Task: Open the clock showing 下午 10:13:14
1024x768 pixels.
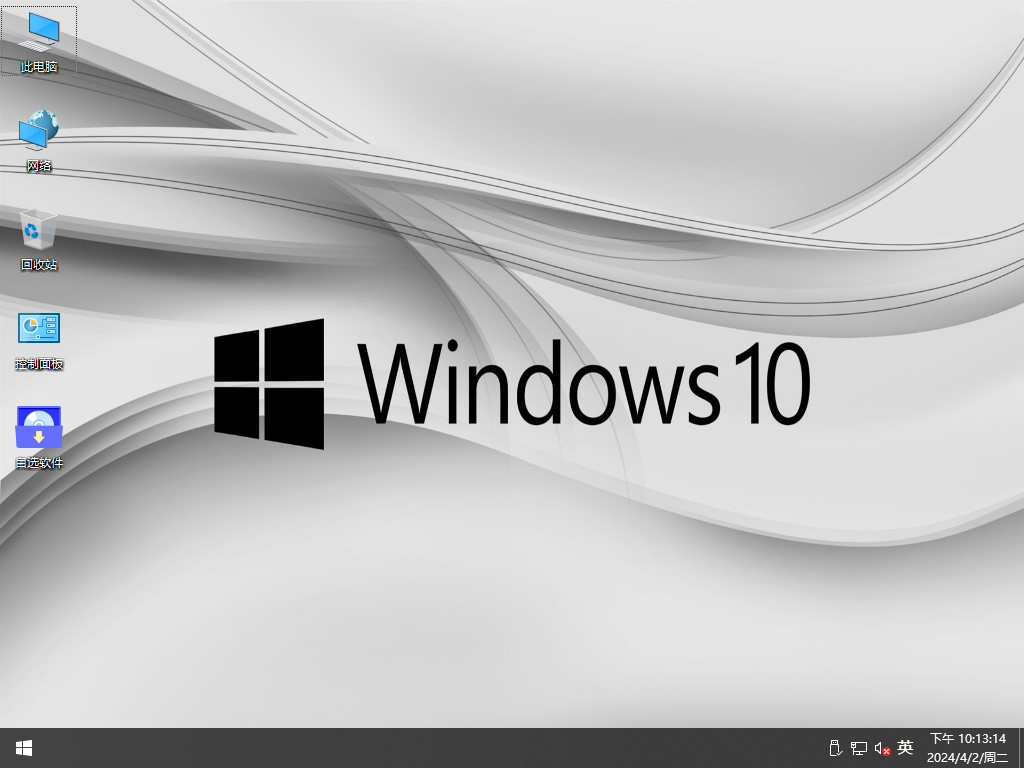Action: pyautogui.click(x=967, y=739)
